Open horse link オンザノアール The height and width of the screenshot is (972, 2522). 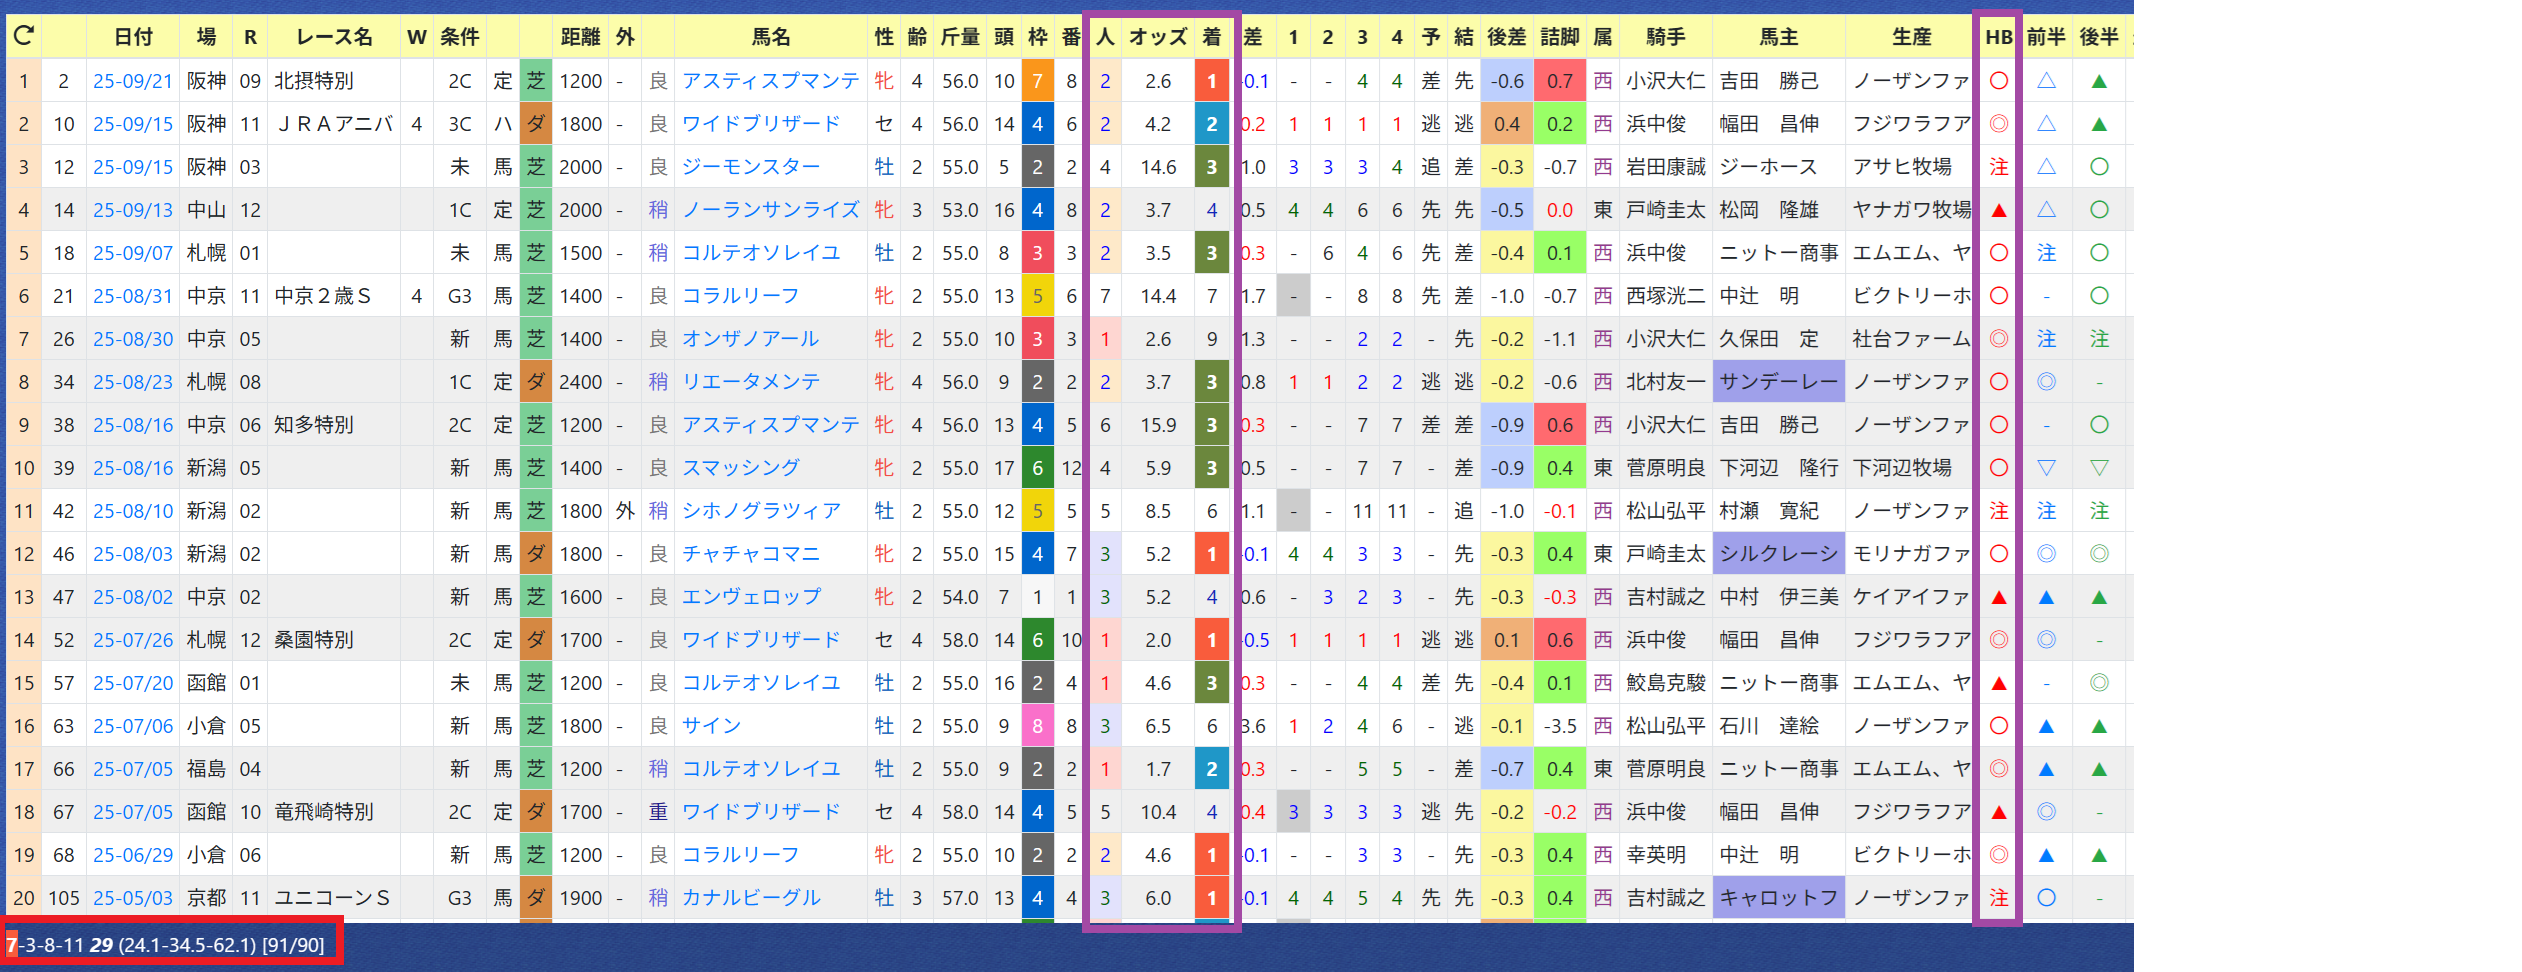pyautogui.click(x=751, y=339)
